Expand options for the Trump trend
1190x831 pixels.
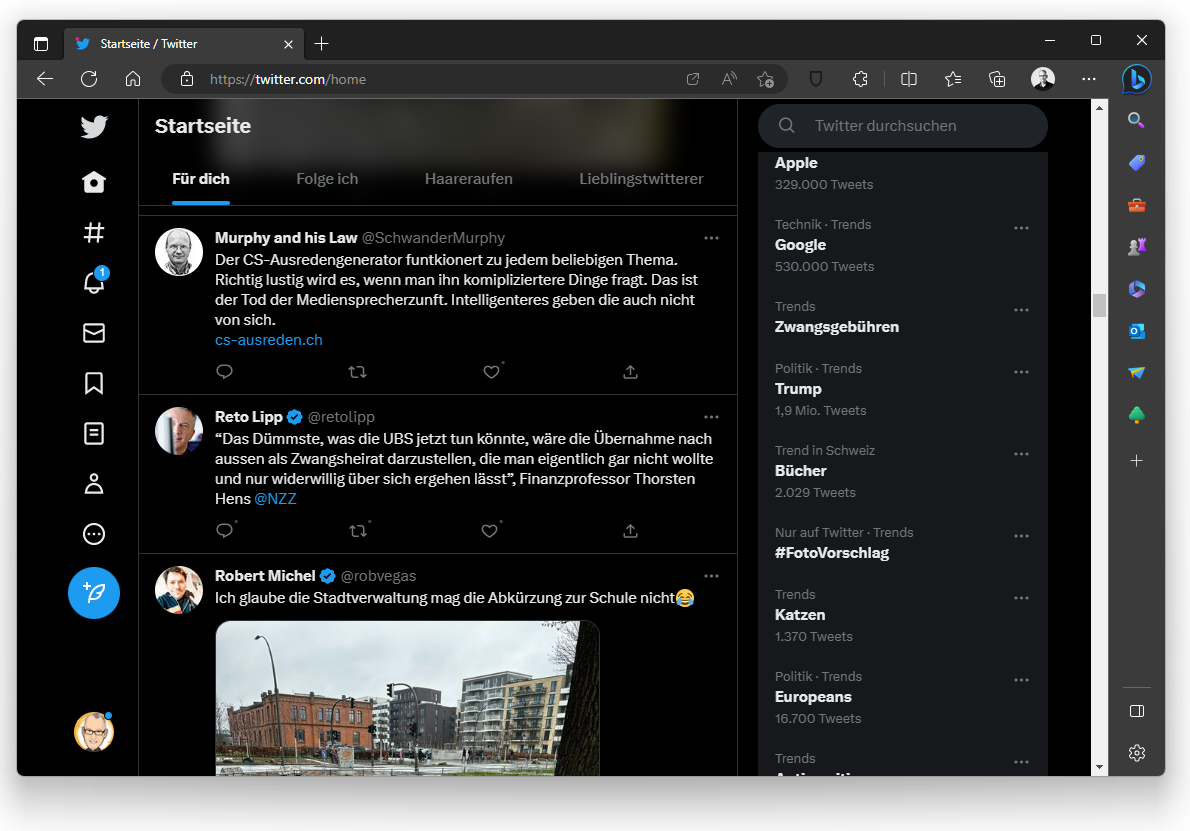(x=1021, y=372)
